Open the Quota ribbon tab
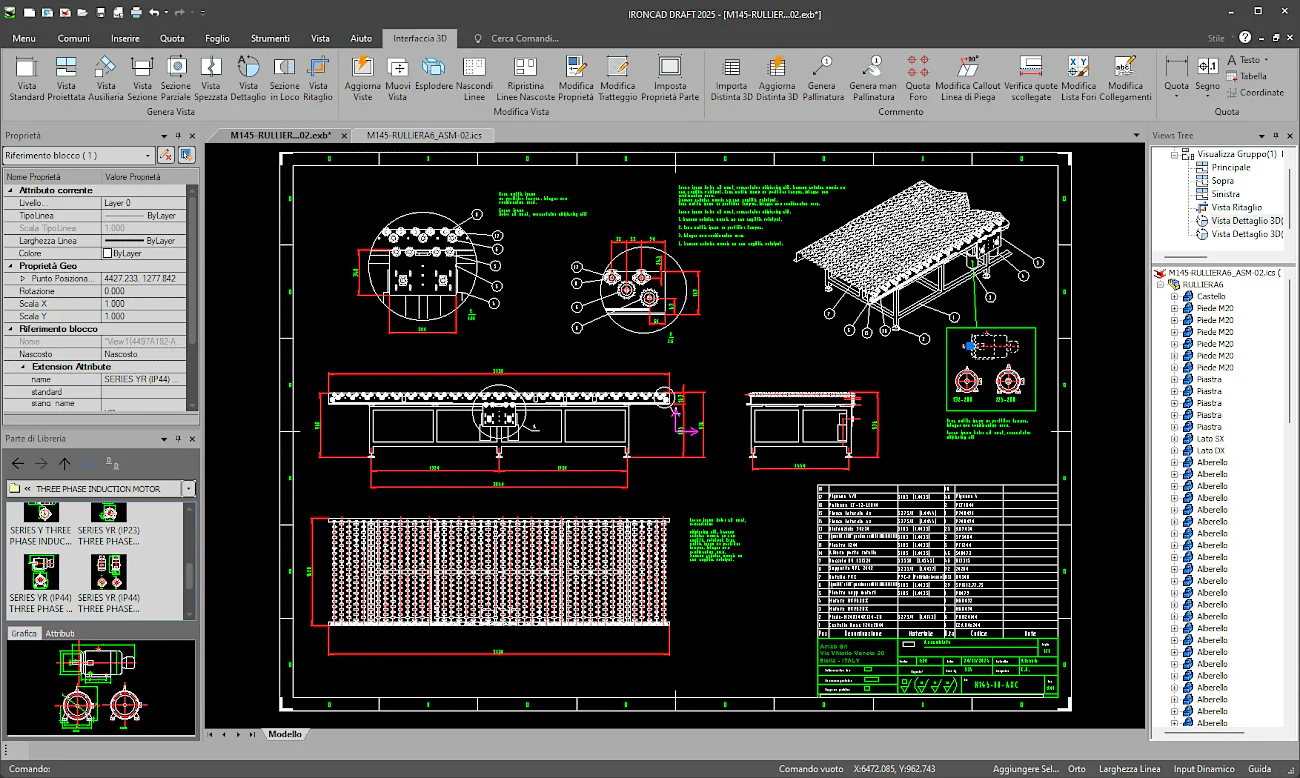Image resolution: width=1300 pixels, height=778 pixels. click(172, 39)
